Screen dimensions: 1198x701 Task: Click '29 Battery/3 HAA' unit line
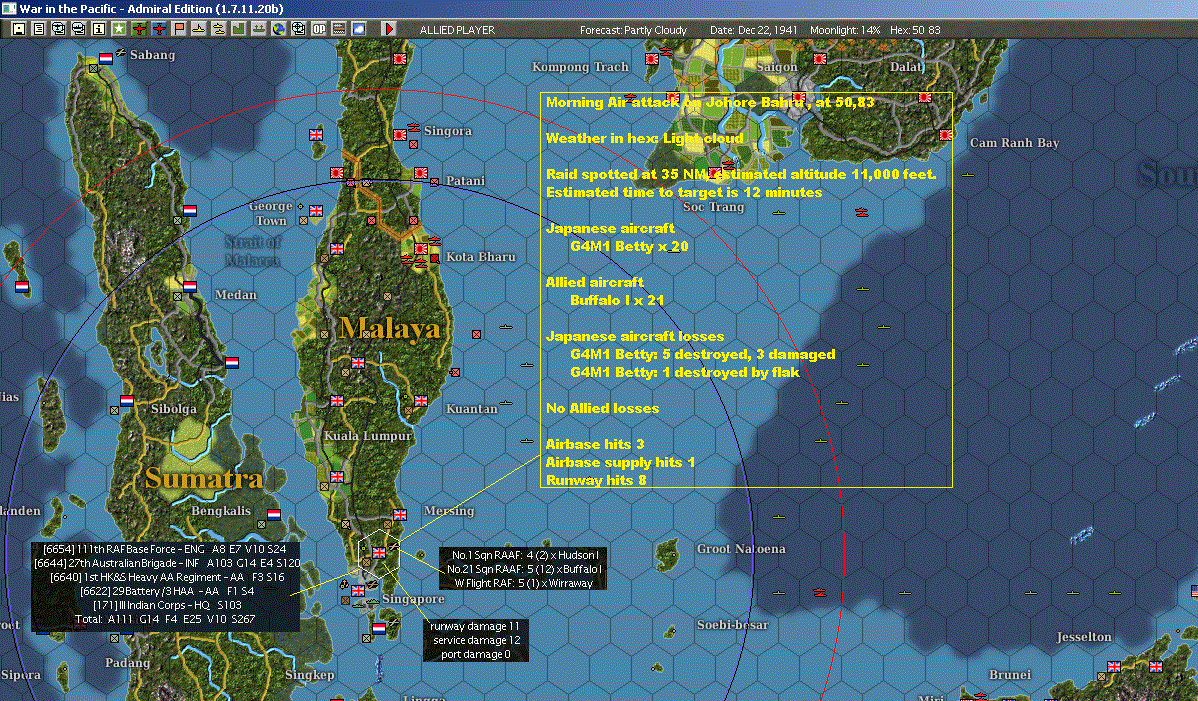point(167,591)
